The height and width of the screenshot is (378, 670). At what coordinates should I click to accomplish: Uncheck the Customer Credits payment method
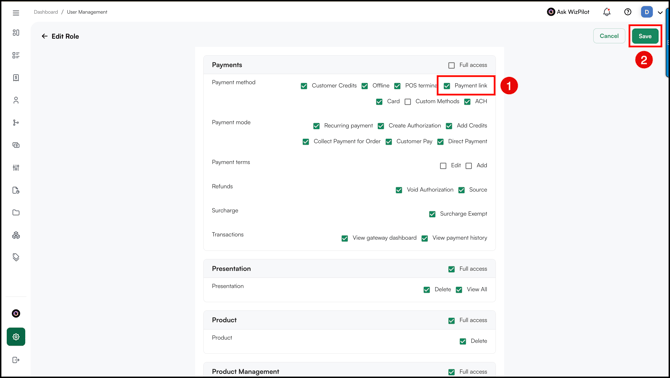pyautogui.click(x=304, y=86)
